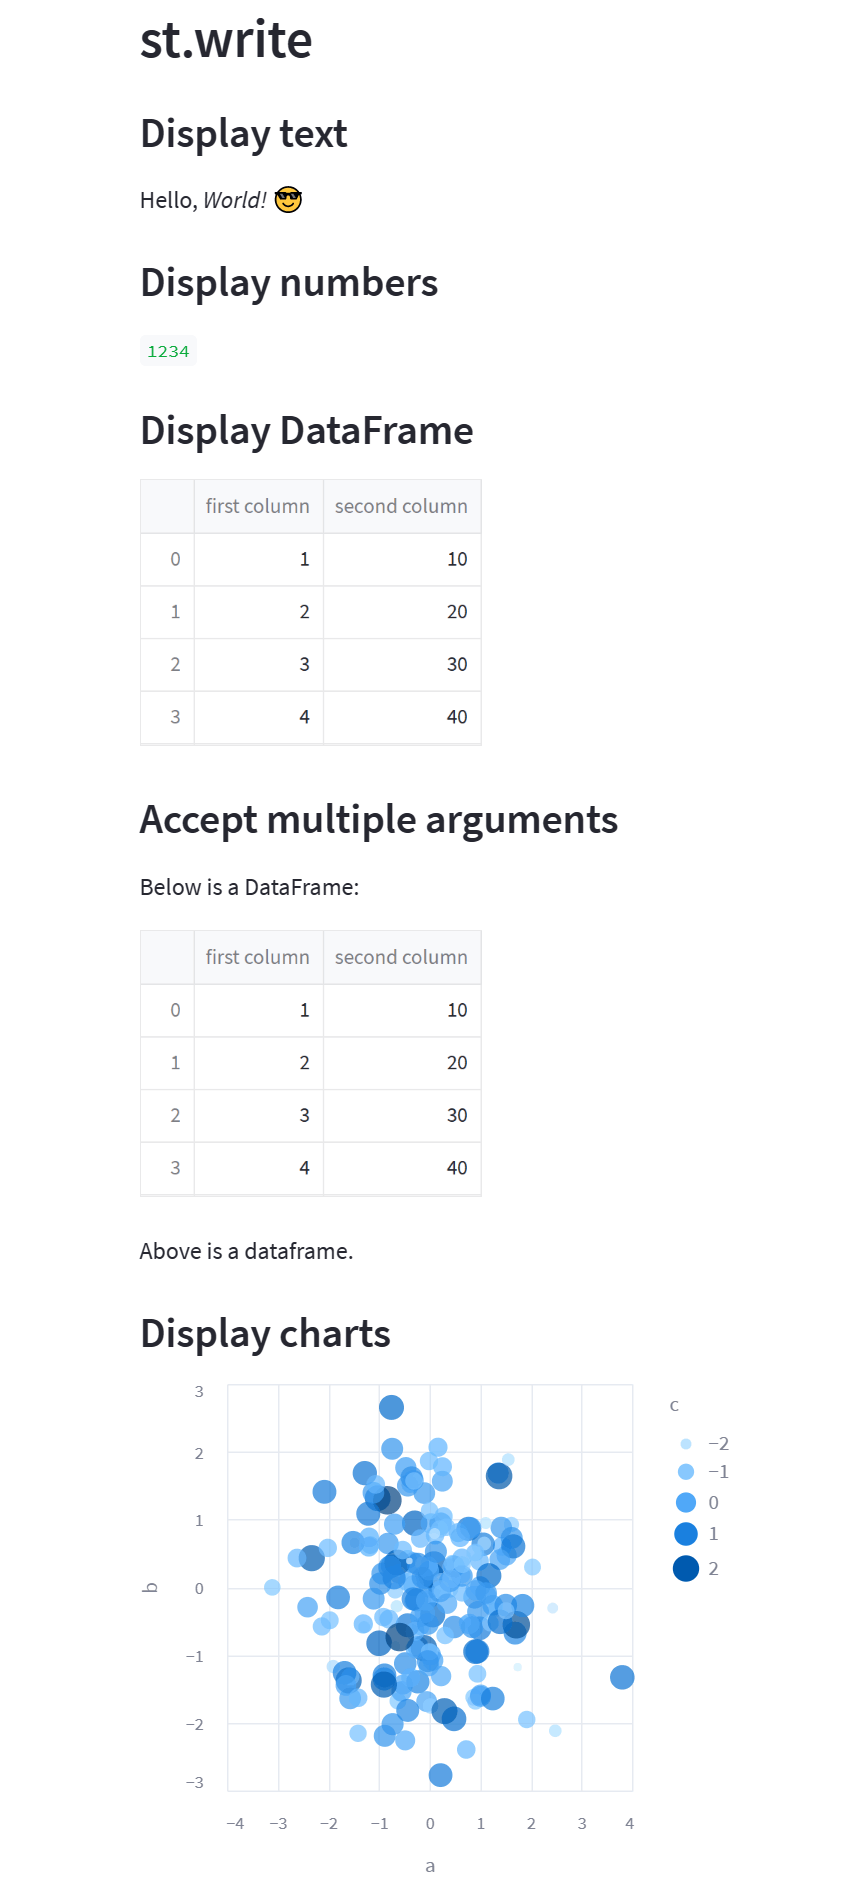Screen dimensions: 860x1880
Task: Click the Accept multiple arguments heading
Action: (379, 820)
